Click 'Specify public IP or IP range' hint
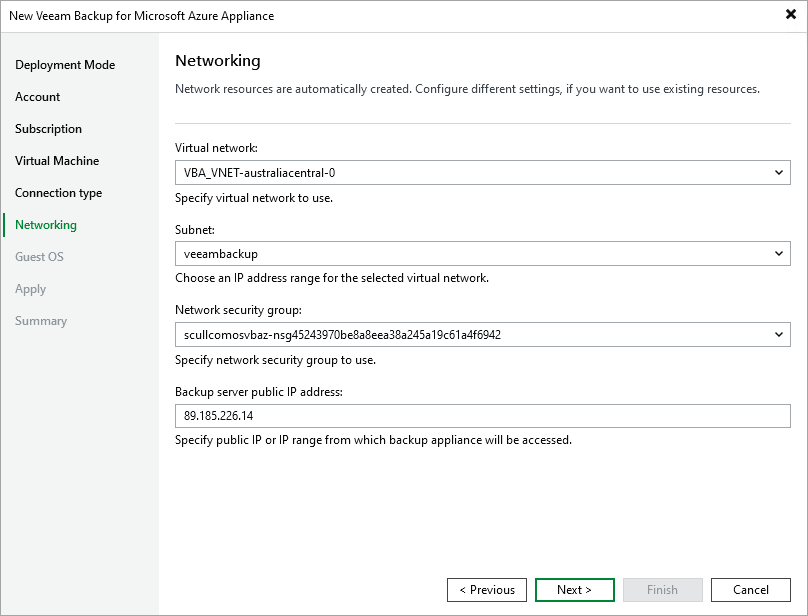The image size is (808, 616). tap(374, 440)
